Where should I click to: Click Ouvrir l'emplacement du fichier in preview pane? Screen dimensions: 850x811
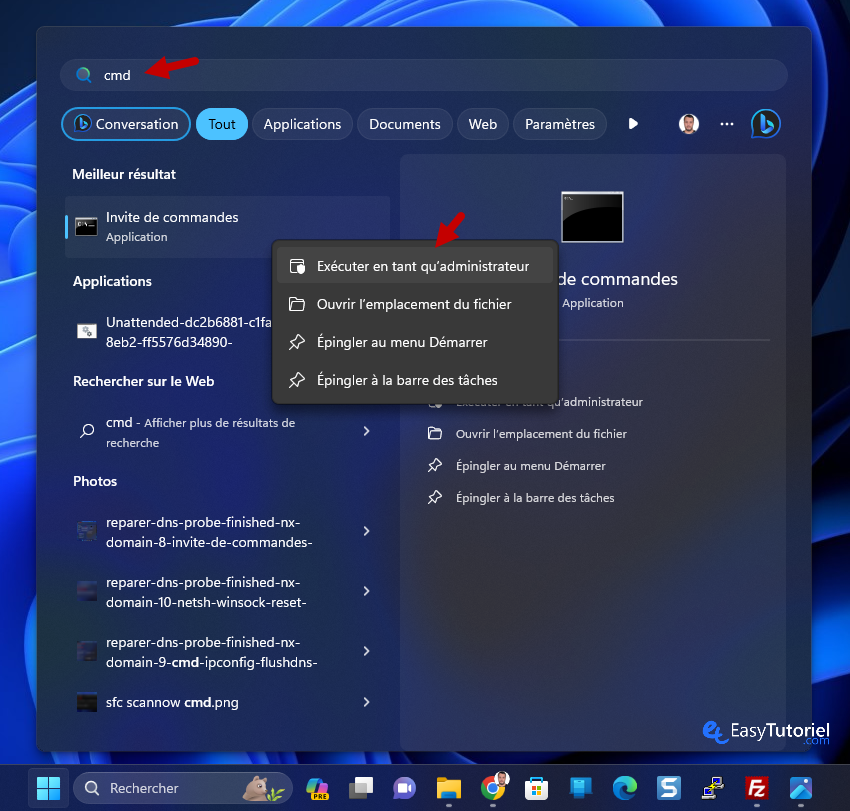(540, 434)
